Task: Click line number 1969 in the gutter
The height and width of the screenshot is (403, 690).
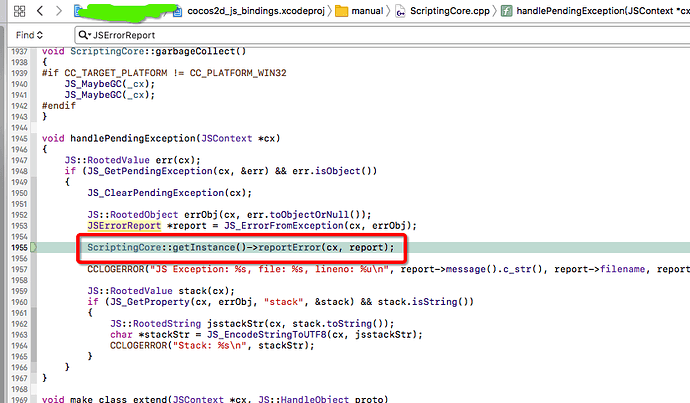Action: (x=19, y=399)
